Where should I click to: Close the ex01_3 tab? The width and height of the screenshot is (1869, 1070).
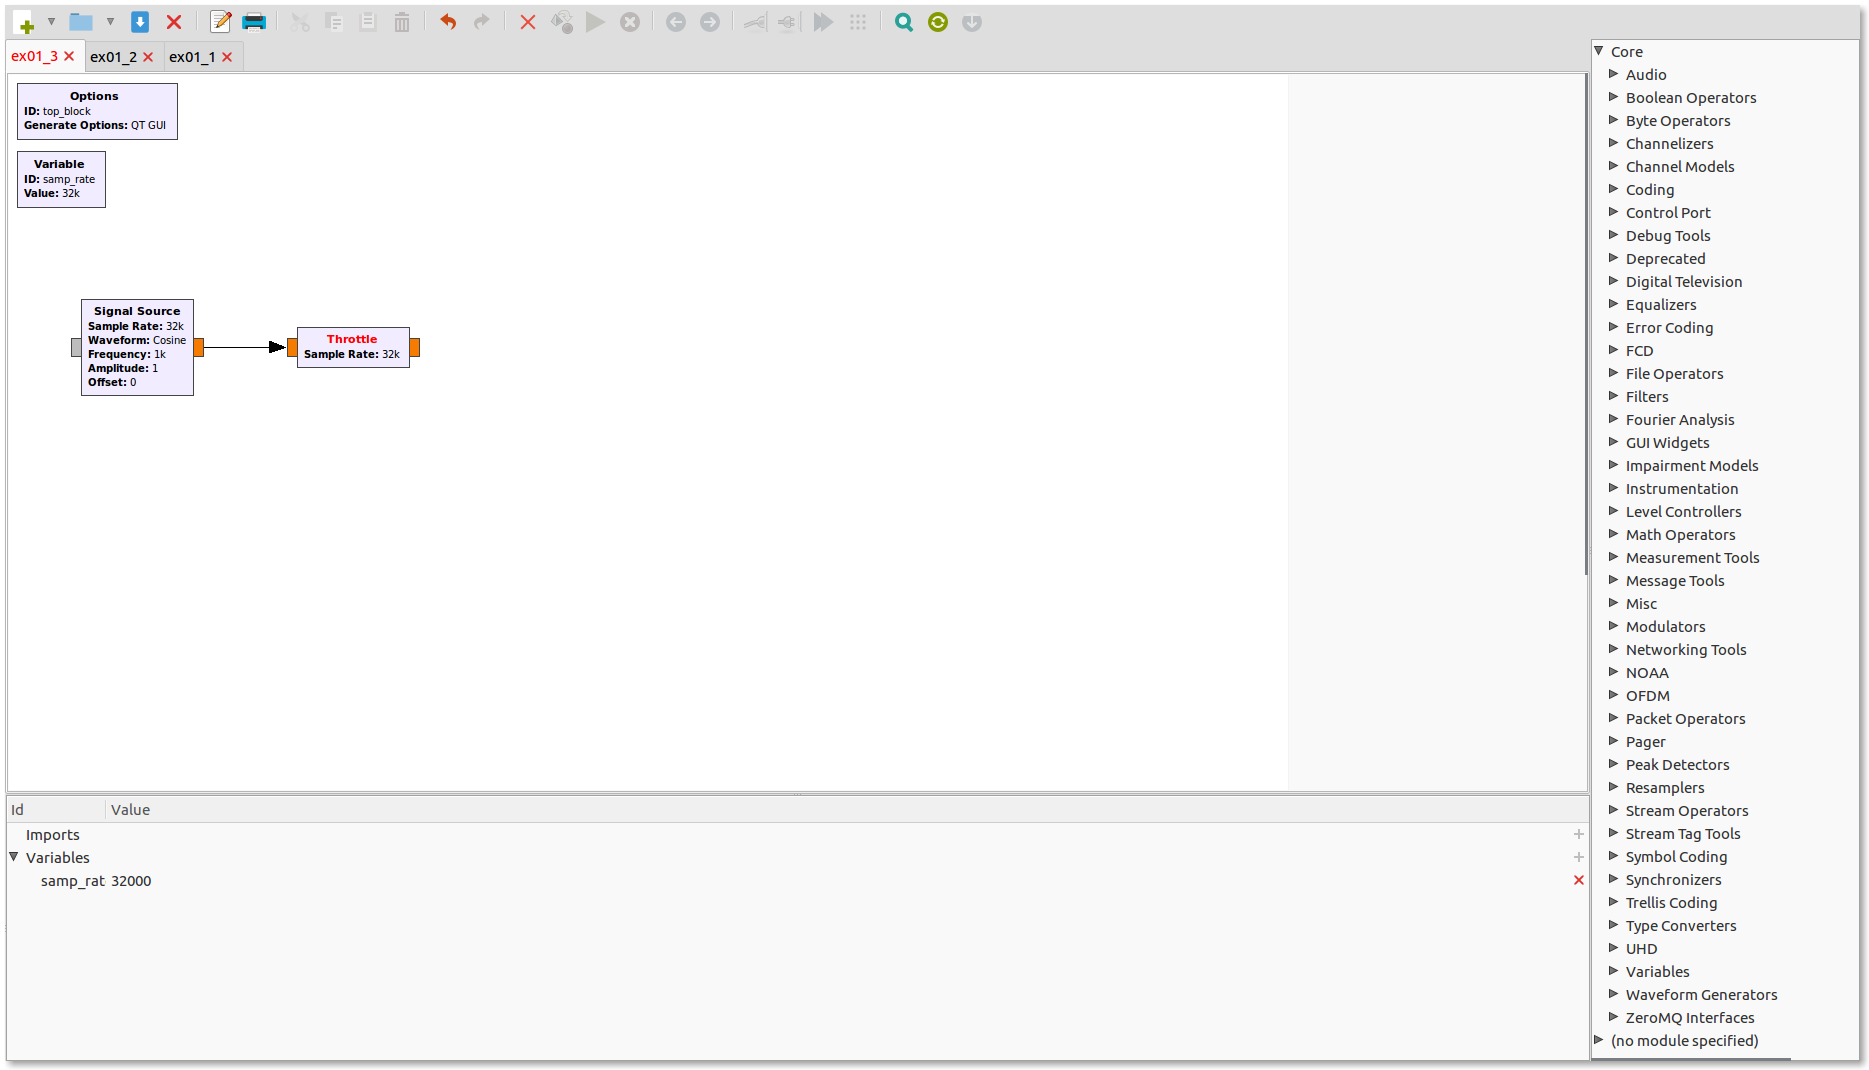[x=69, y=56]
